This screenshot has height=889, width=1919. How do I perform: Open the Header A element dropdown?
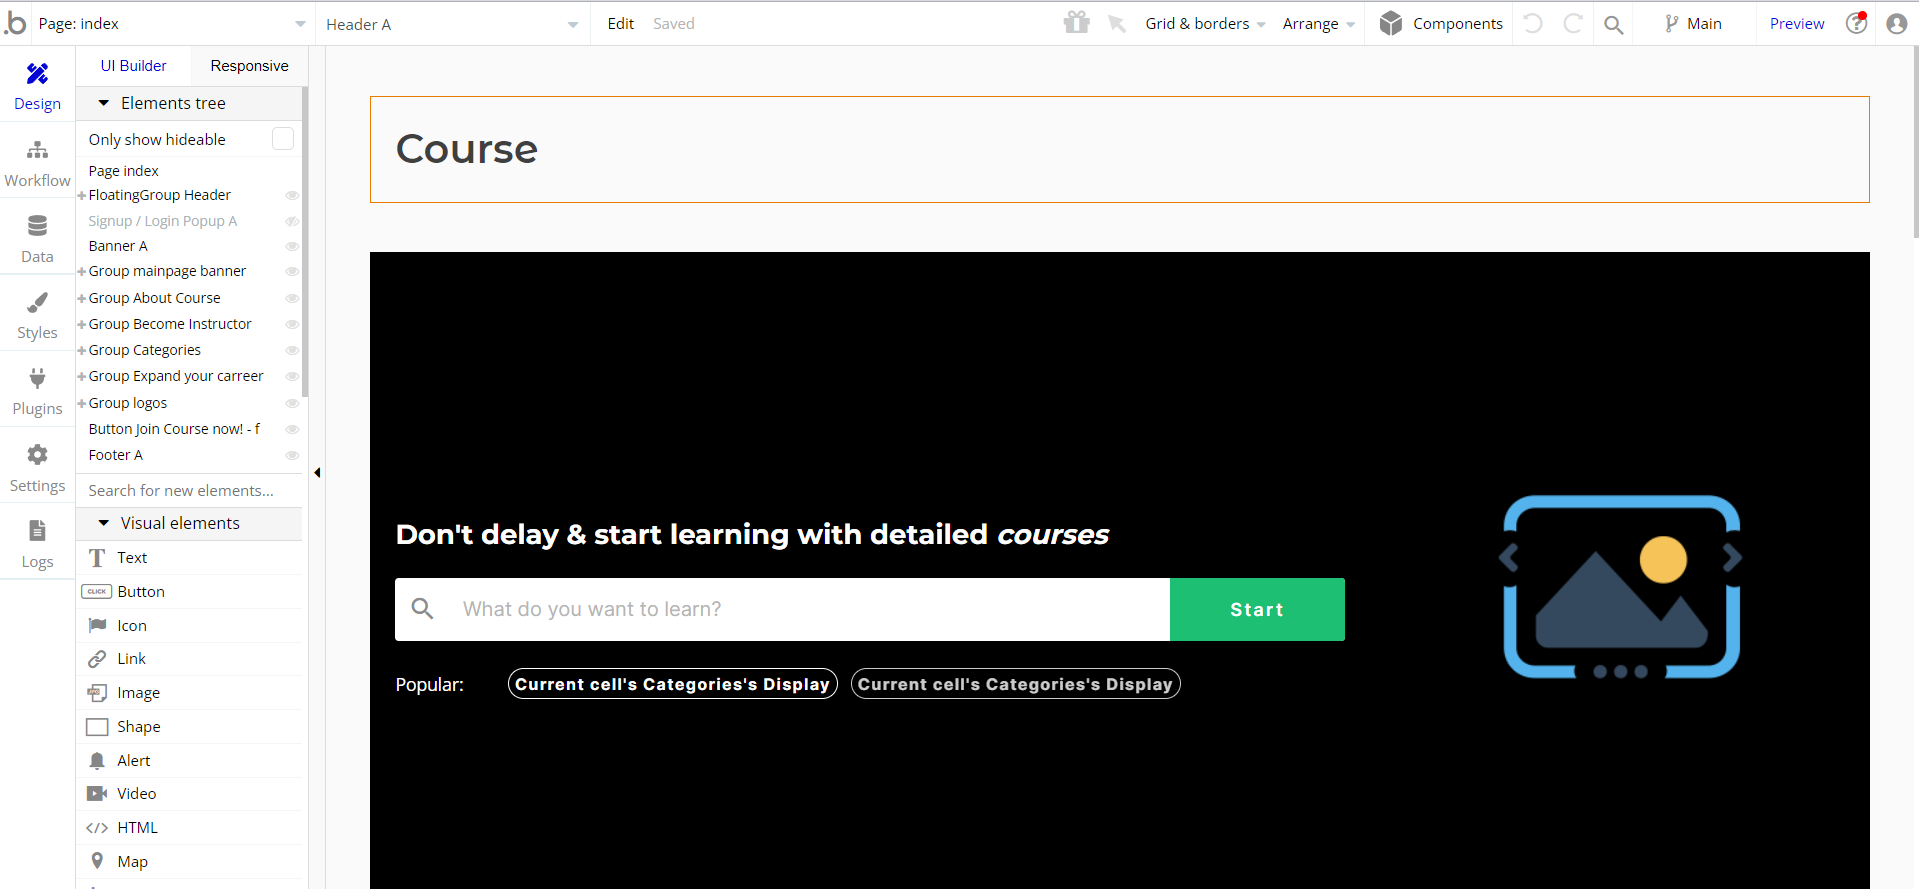(452, 24)
